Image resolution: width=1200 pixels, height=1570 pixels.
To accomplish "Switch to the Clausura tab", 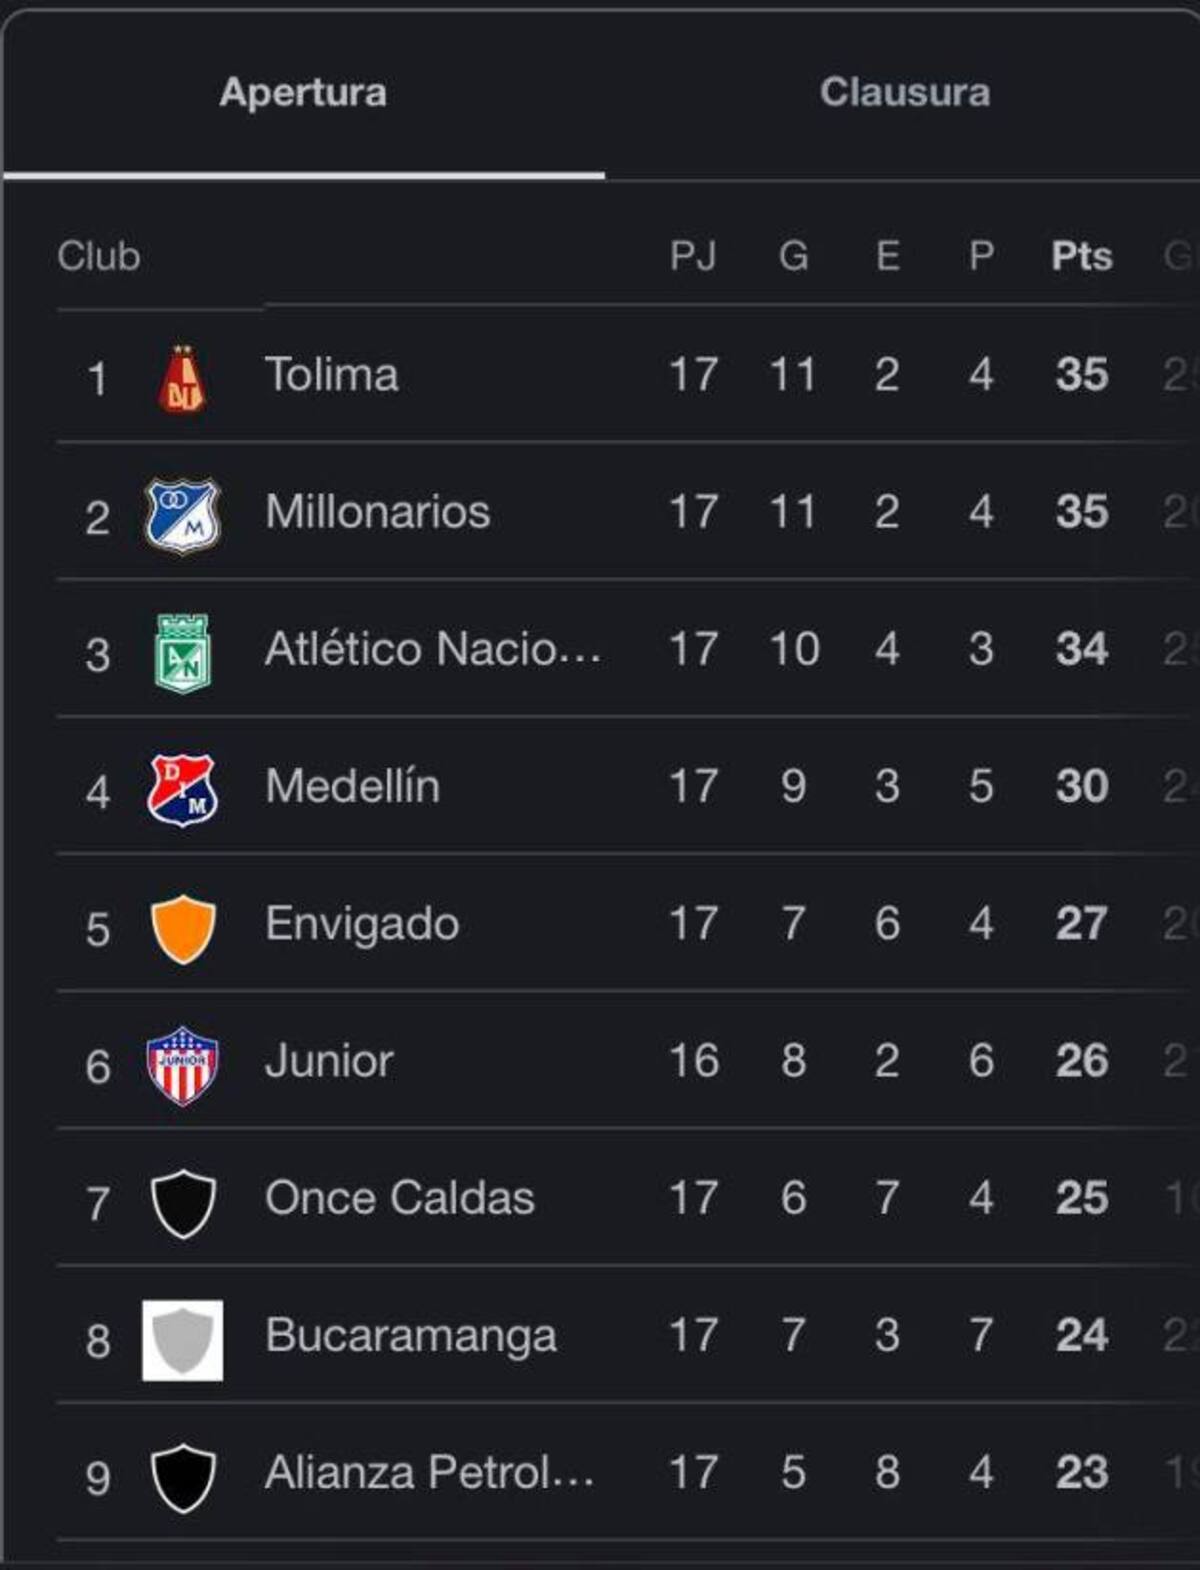I will click(904, 93).
